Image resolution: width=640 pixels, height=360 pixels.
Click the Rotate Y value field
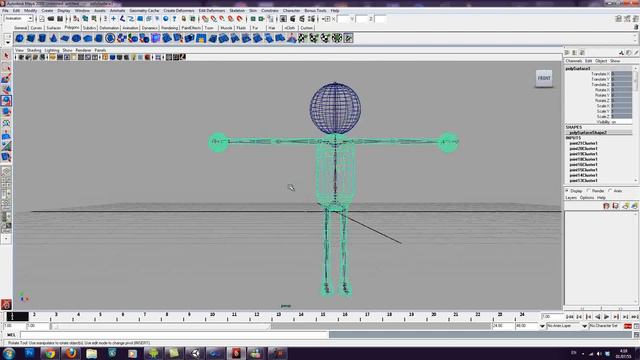click(x=621, y=95)
